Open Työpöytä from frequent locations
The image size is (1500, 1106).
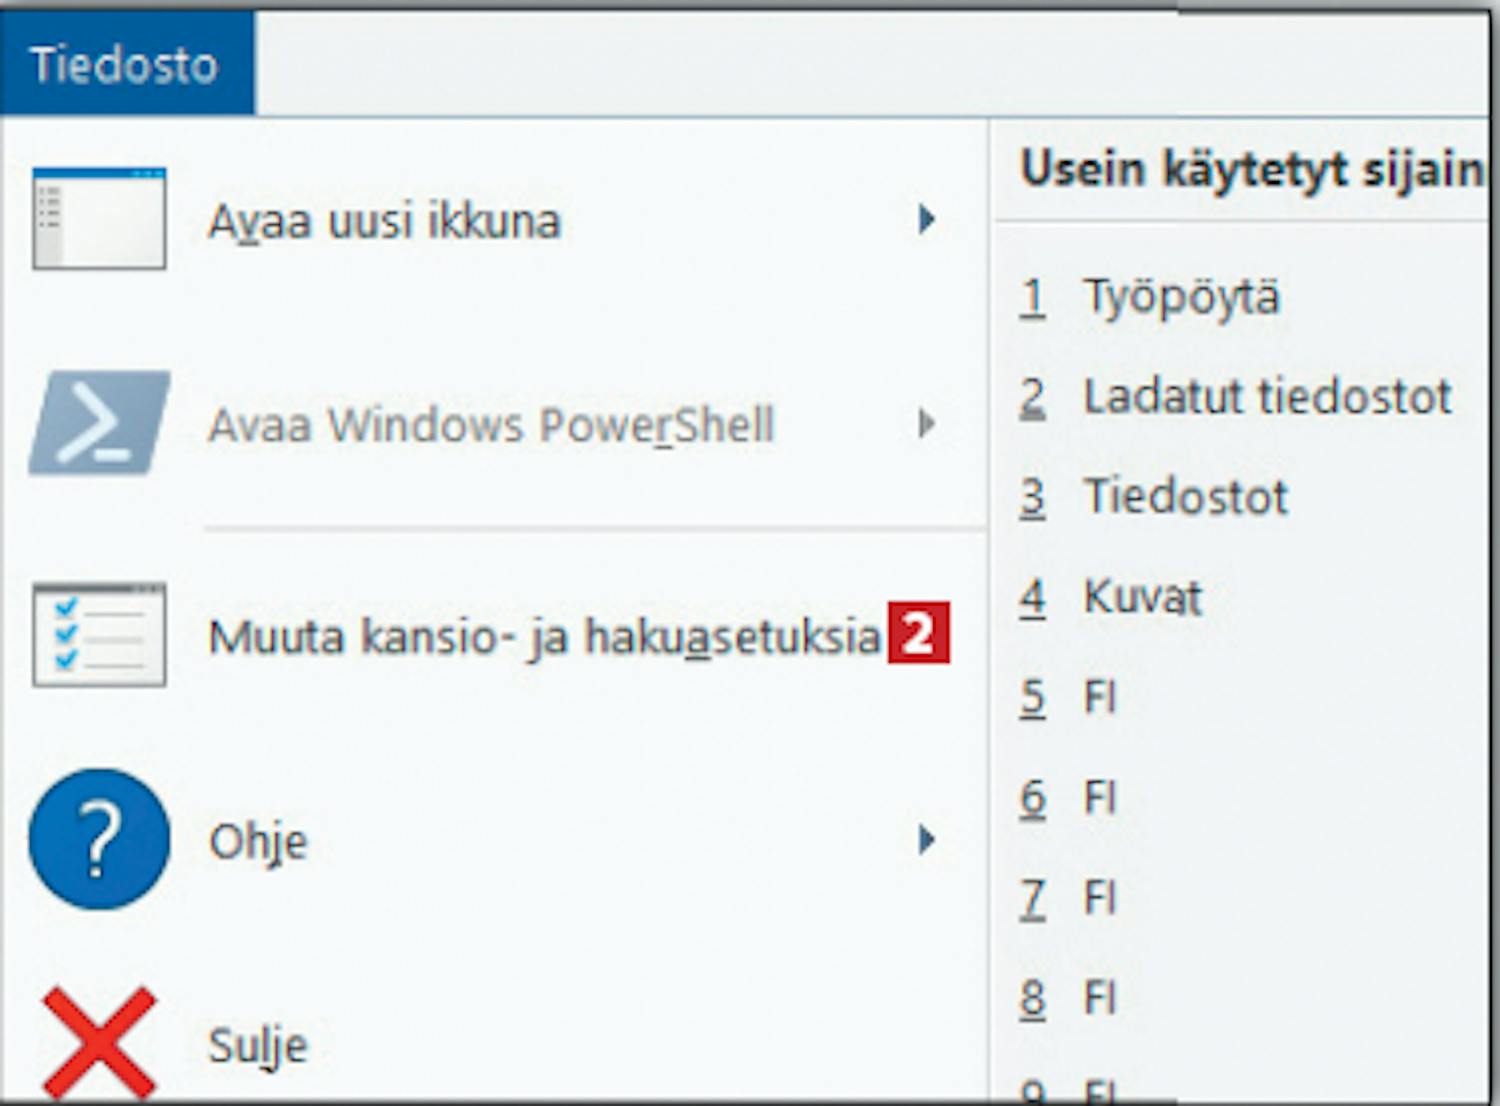[x=1181, y=297]
